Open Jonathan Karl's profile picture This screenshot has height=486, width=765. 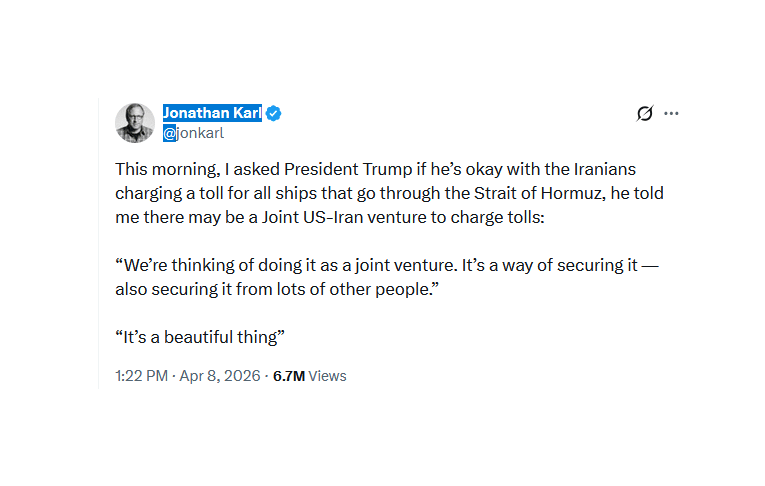[x=134, y=123]
